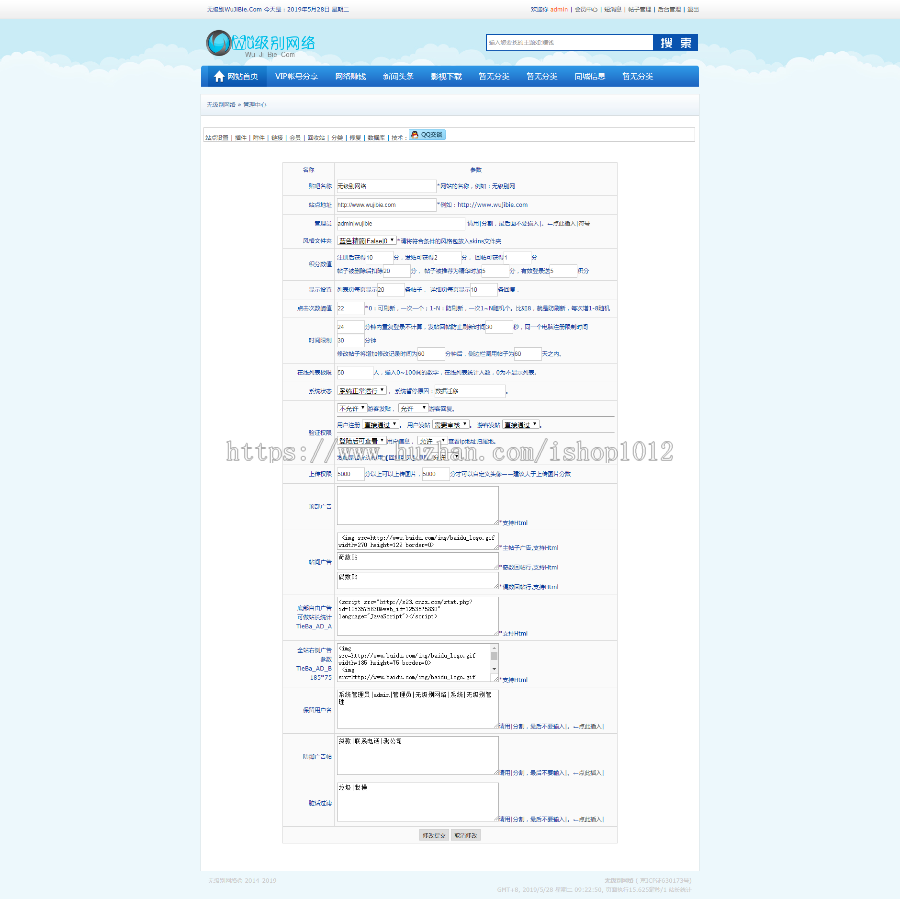Open the 同城信息 nav item
900x899 pixels.
(589, 76)
